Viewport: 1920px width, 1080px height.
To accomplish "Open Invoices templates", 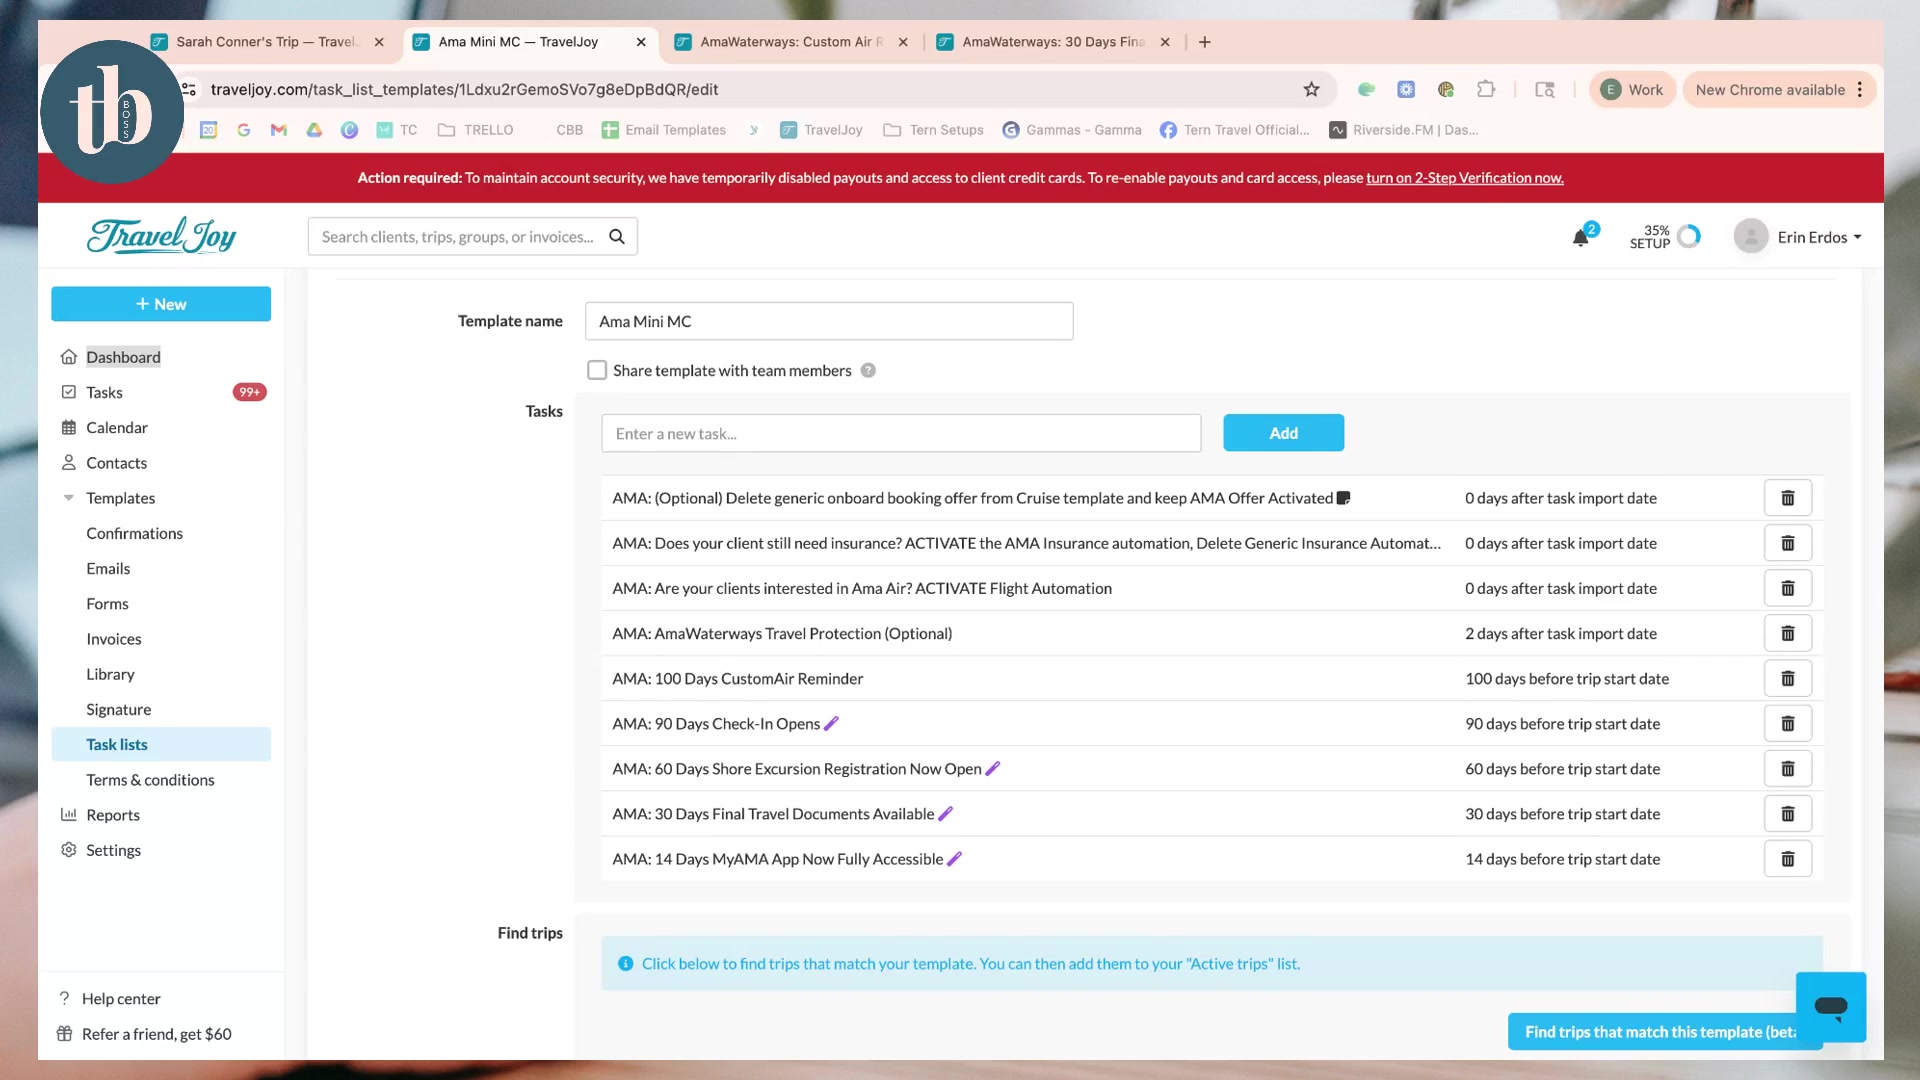I will click(114, 639).
